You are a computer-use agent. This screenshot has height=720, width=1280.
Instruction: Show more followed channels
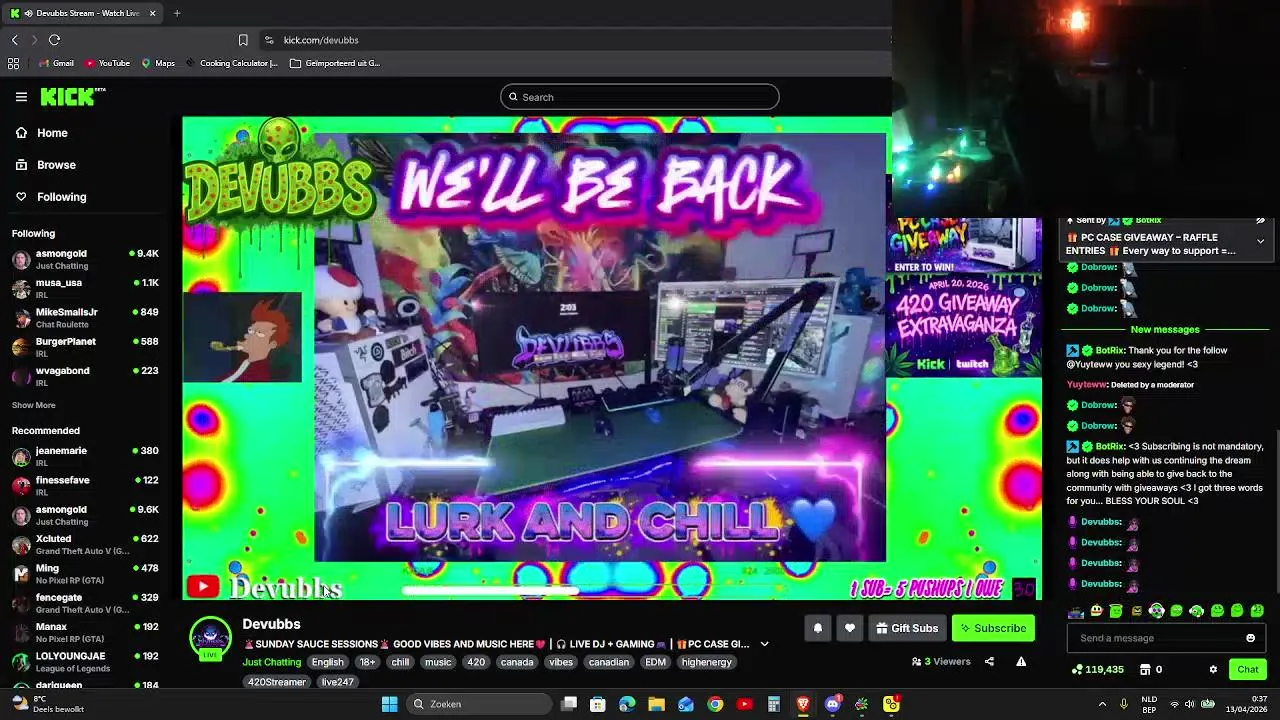coord(33,405)
